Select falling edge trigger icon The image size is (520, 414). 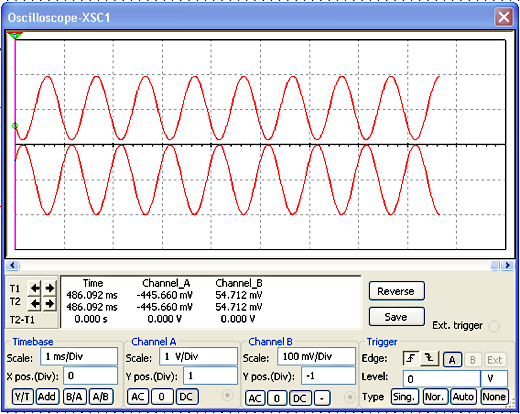tap(430, 359)
